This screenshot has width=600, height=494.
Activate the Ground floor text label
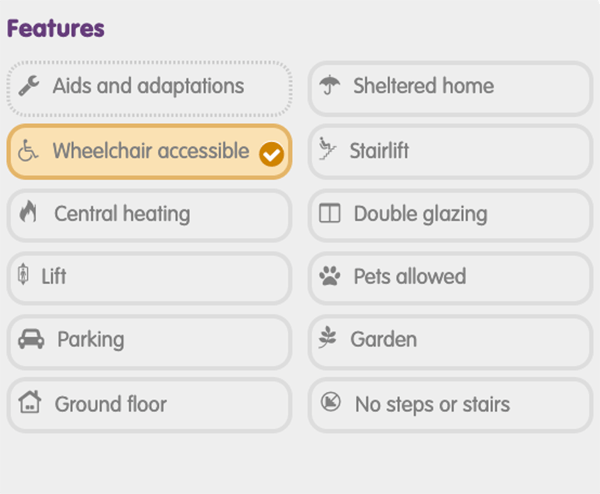coord(111,404)
